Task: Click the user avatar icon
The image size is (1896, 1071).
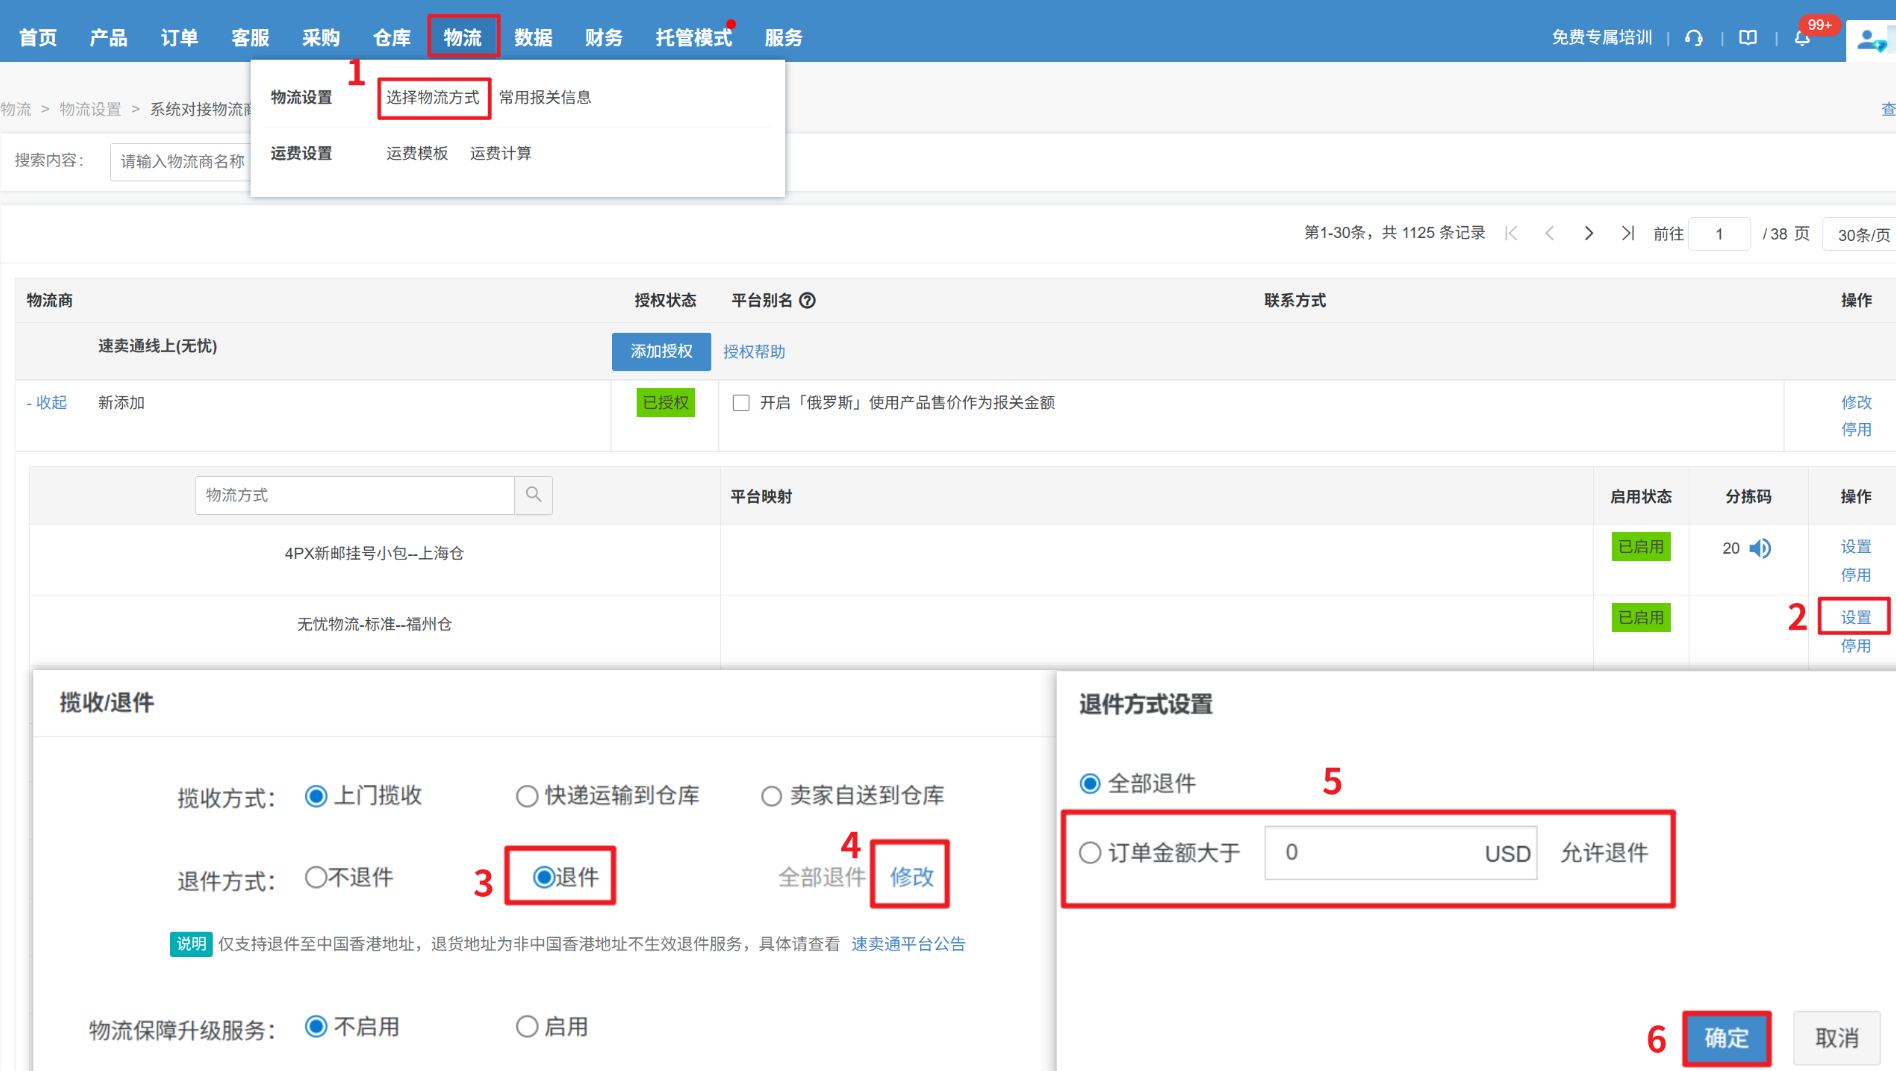Action: [x=1868, y=40]
